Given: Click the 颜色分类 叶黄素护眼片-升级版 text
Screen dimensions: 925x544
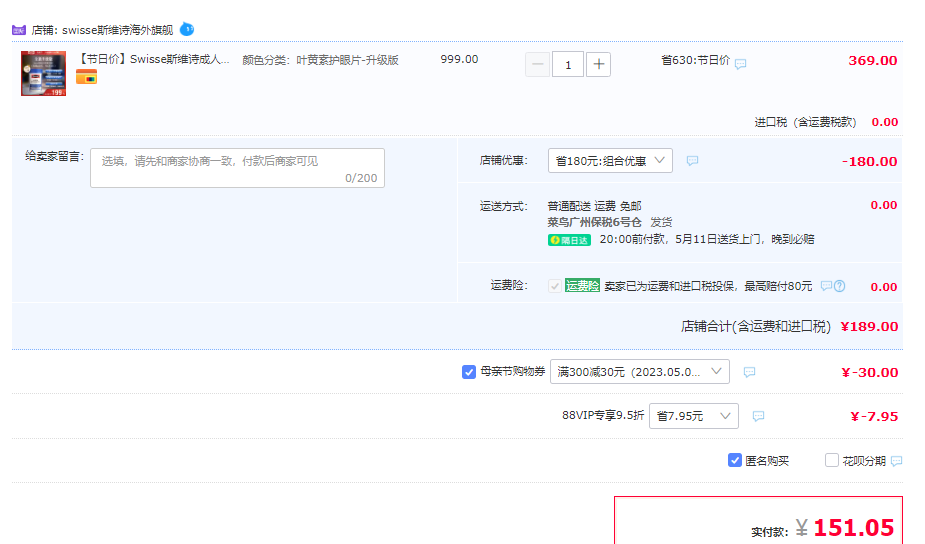Looking at the screenshot, I should [x=320, y=60].
